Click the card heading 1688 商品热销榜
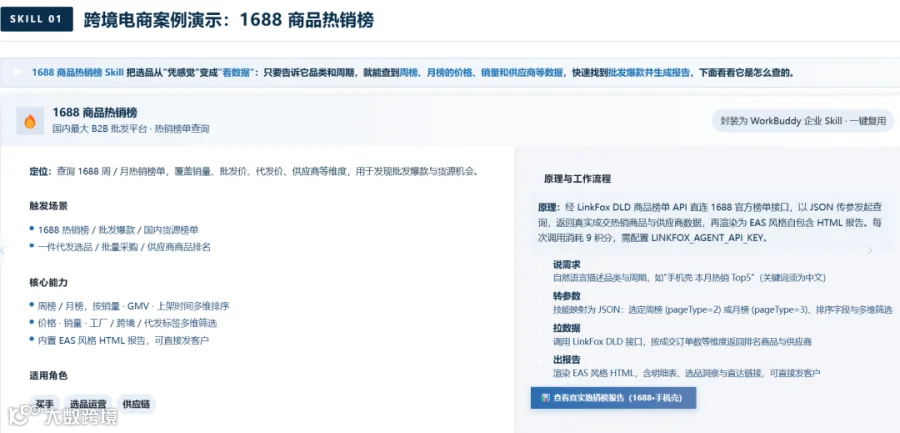This screenshot has width=900, height=433. 95,113
